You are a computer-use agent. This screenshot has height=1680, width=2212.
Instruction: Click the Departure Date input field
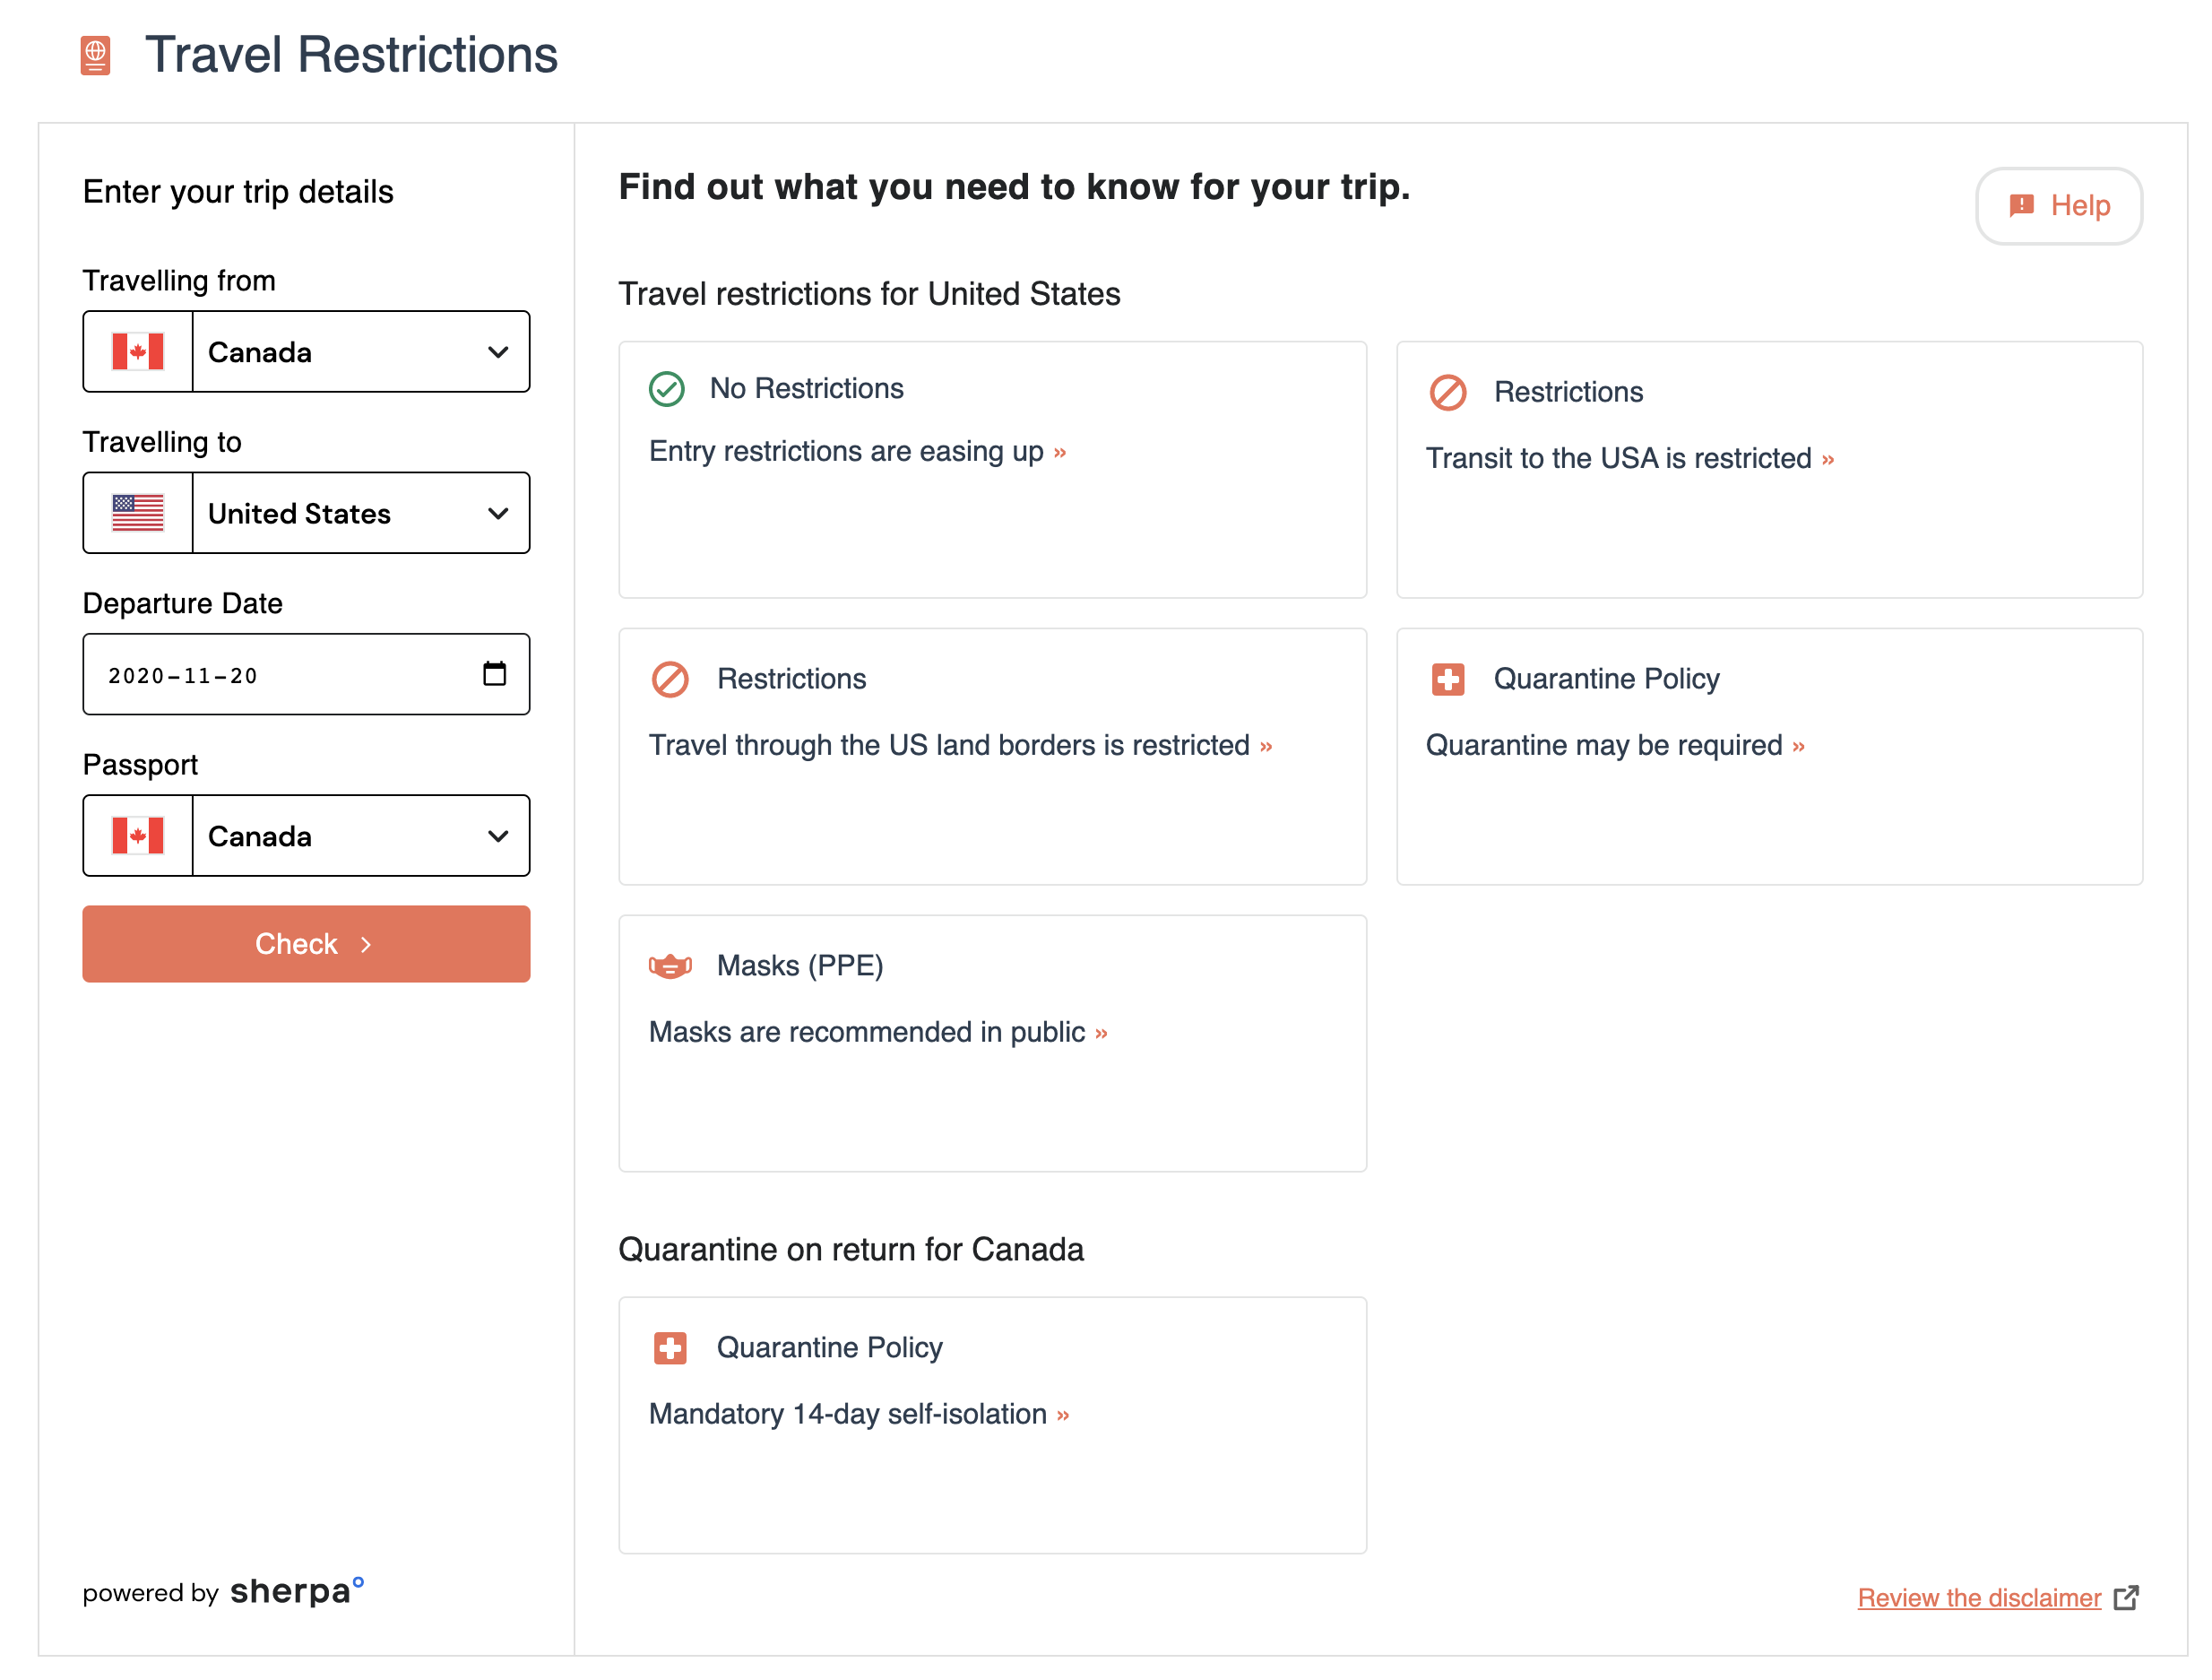click(280, 675)
